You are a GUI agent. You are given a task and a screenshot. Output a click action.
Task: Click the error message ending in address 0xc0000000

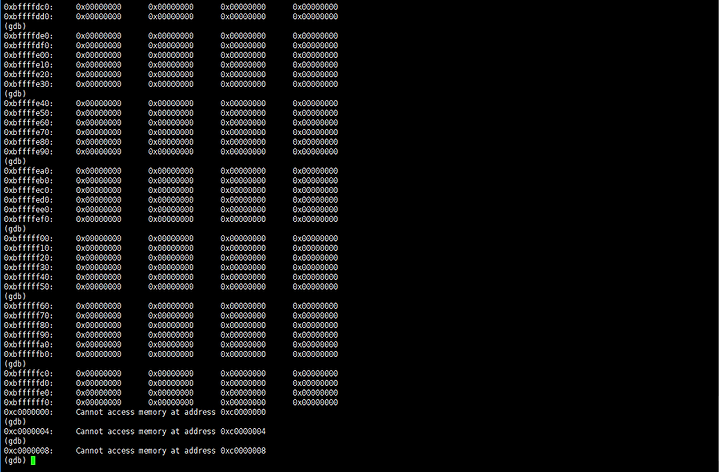171,412
